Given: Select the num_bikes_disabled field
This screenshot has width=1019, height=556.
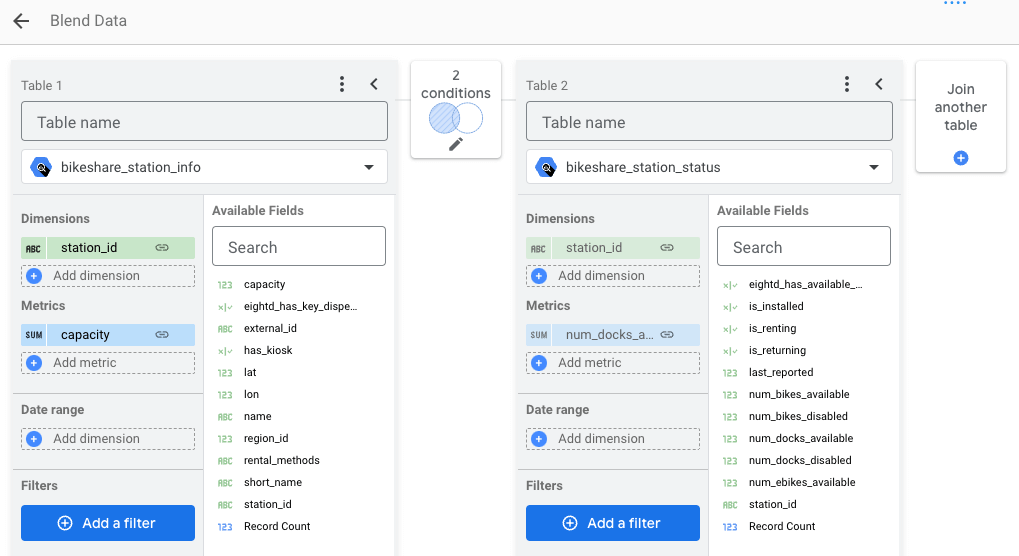Looking at the screenshot, I should tap(798, 416).
